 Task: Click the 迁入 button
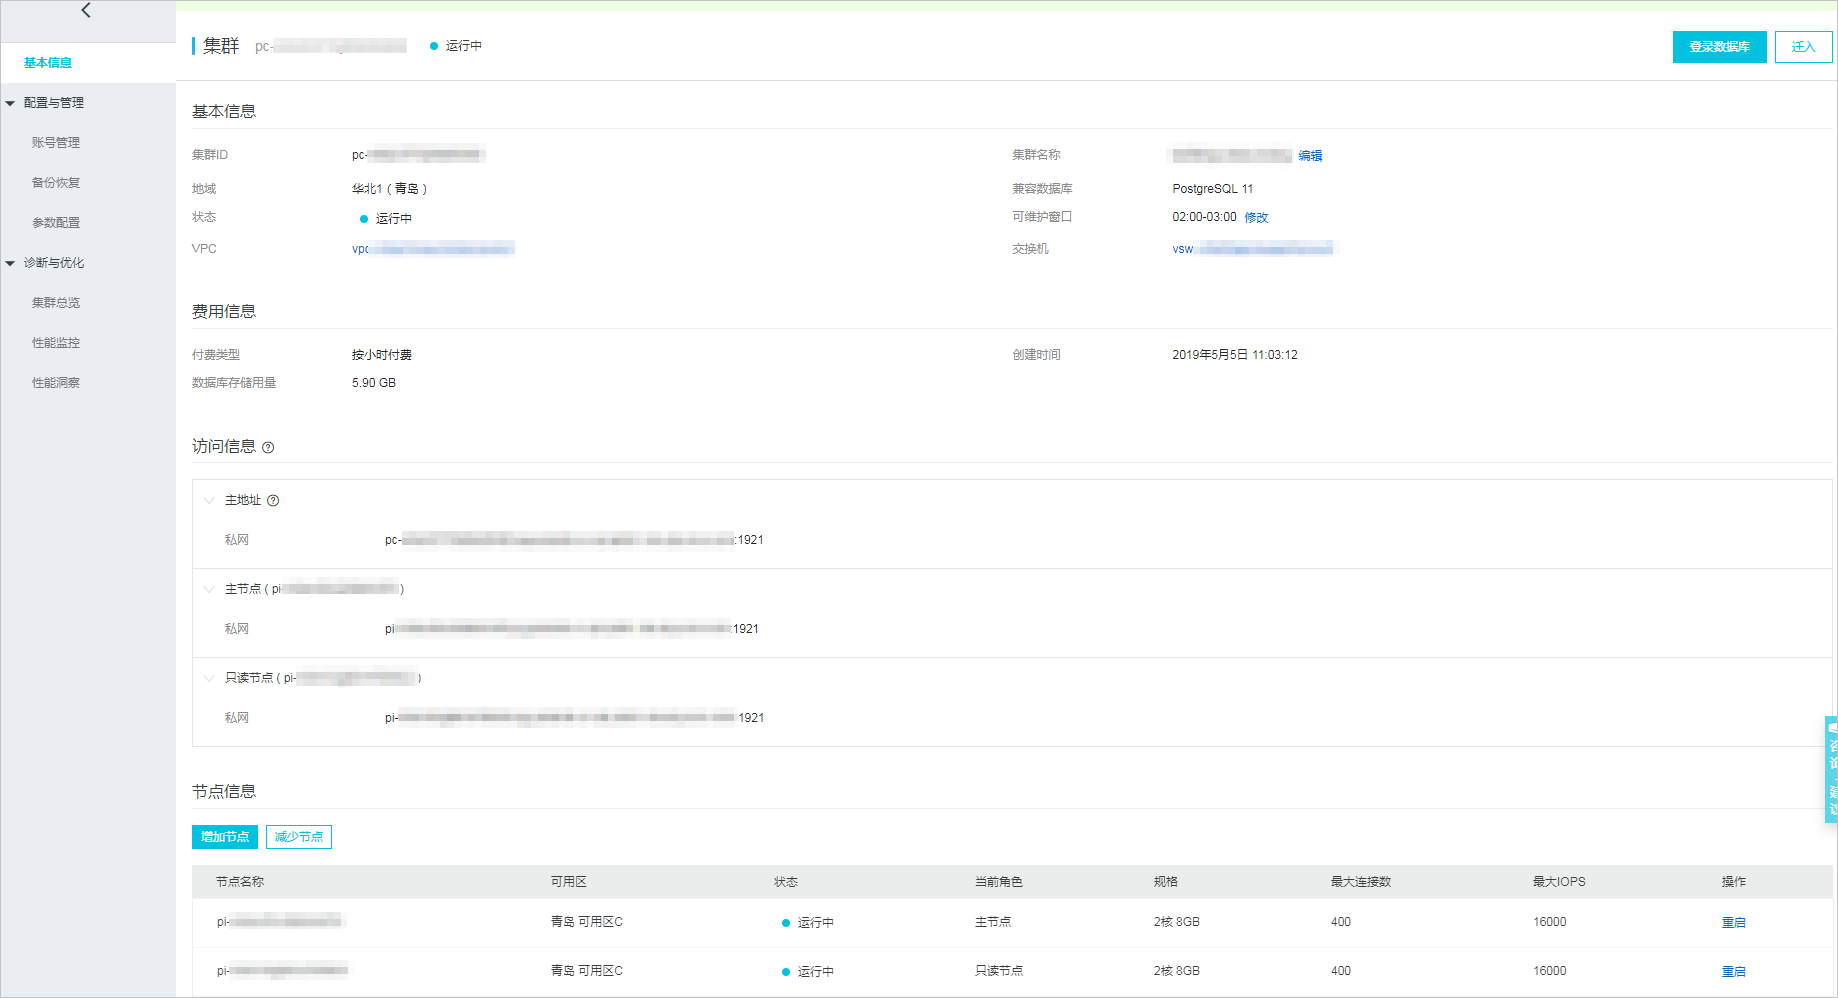point(1803,47)
